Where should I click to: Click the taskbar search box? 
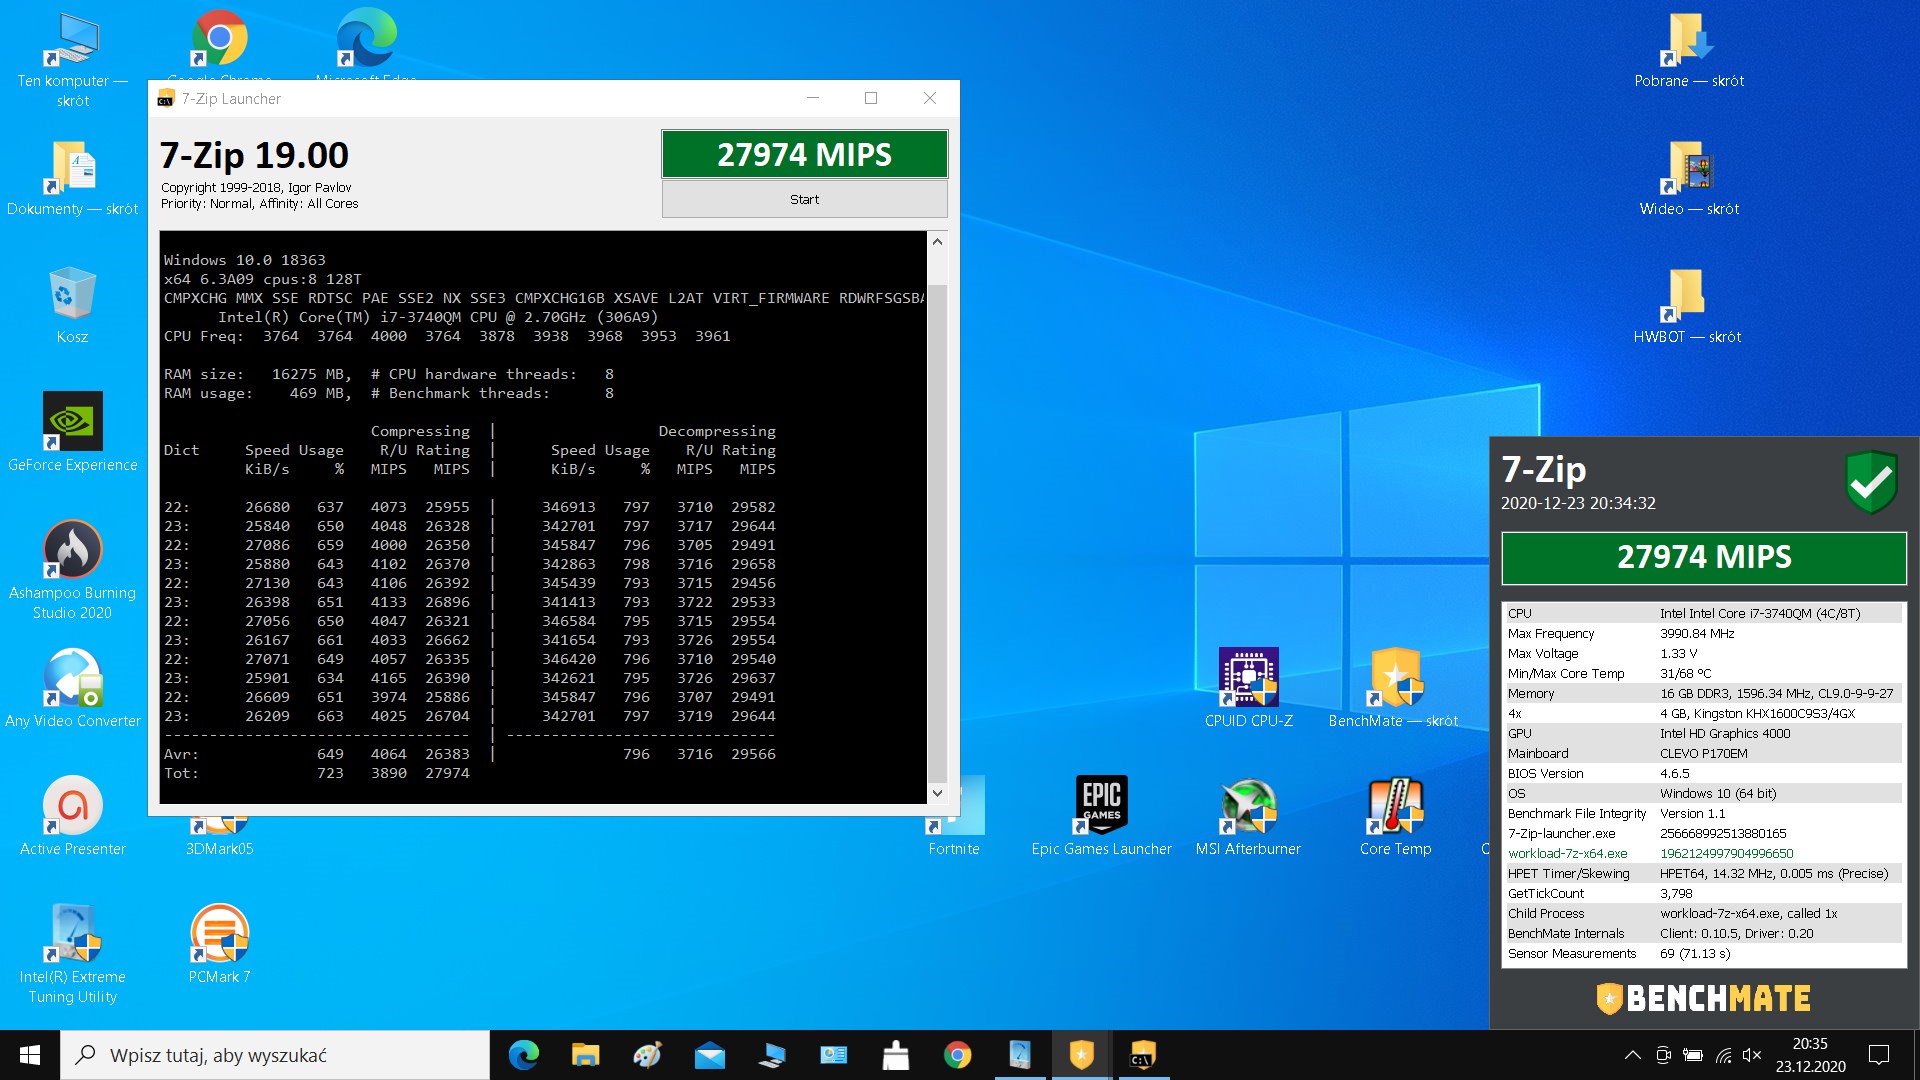[275, 1055]
